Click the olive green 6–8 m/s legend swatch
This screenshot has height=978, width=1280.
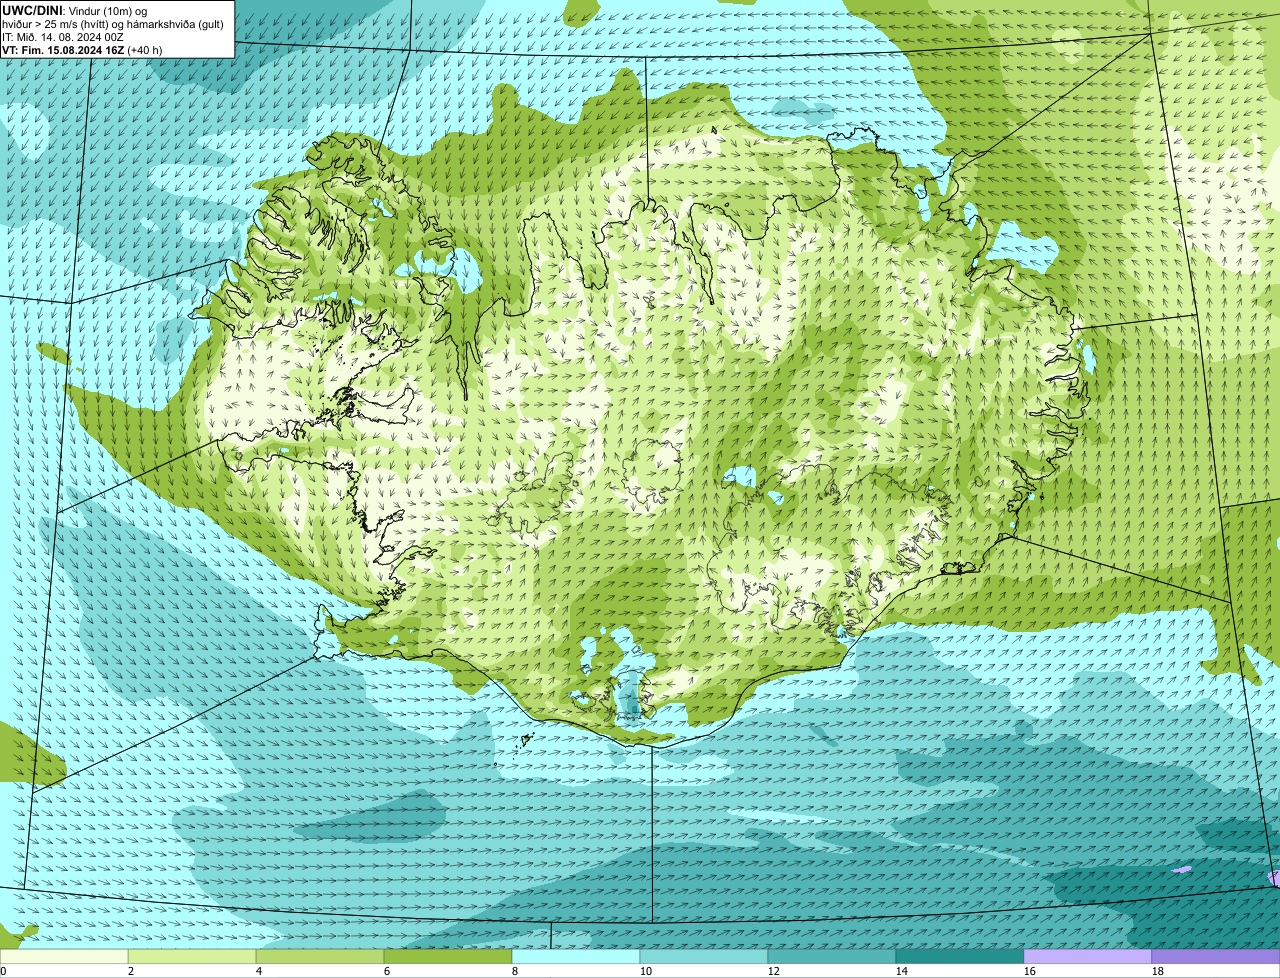click(x=448, y=956)
